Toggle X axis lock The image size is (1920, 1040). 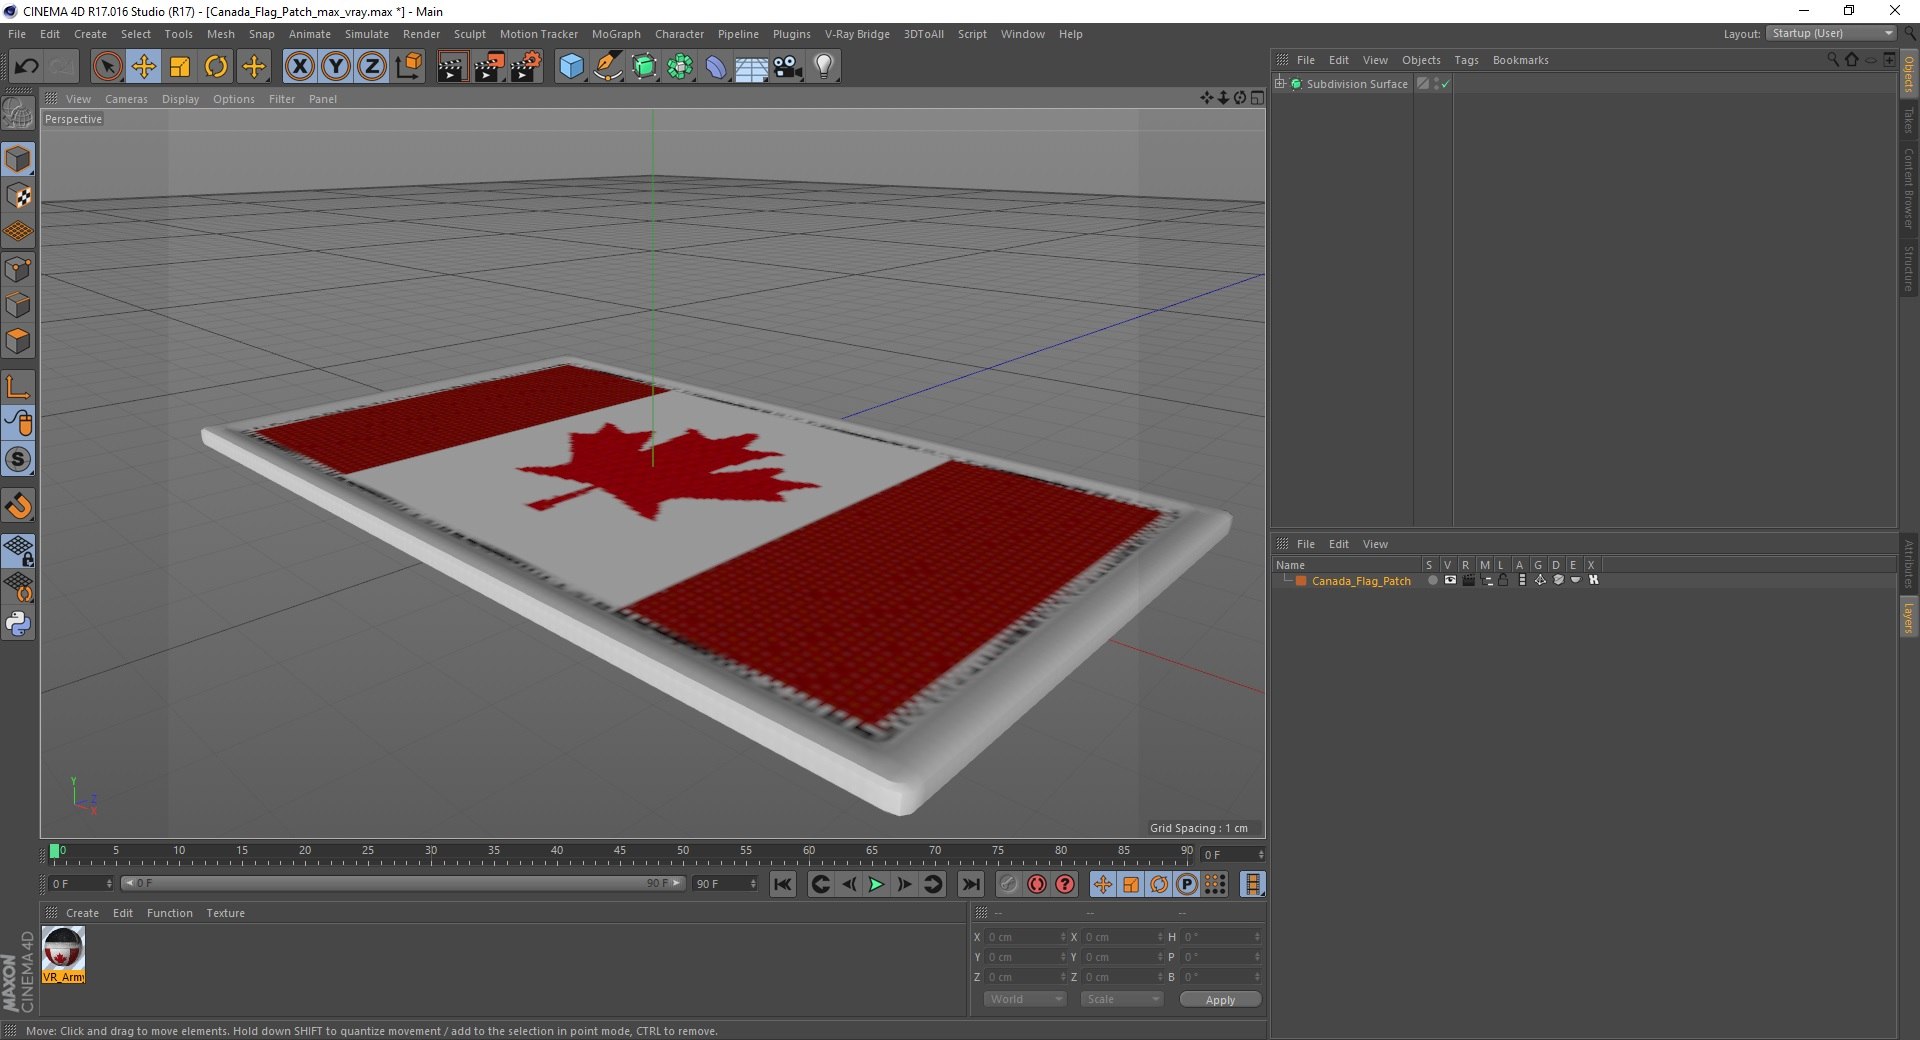click(299, 67)
